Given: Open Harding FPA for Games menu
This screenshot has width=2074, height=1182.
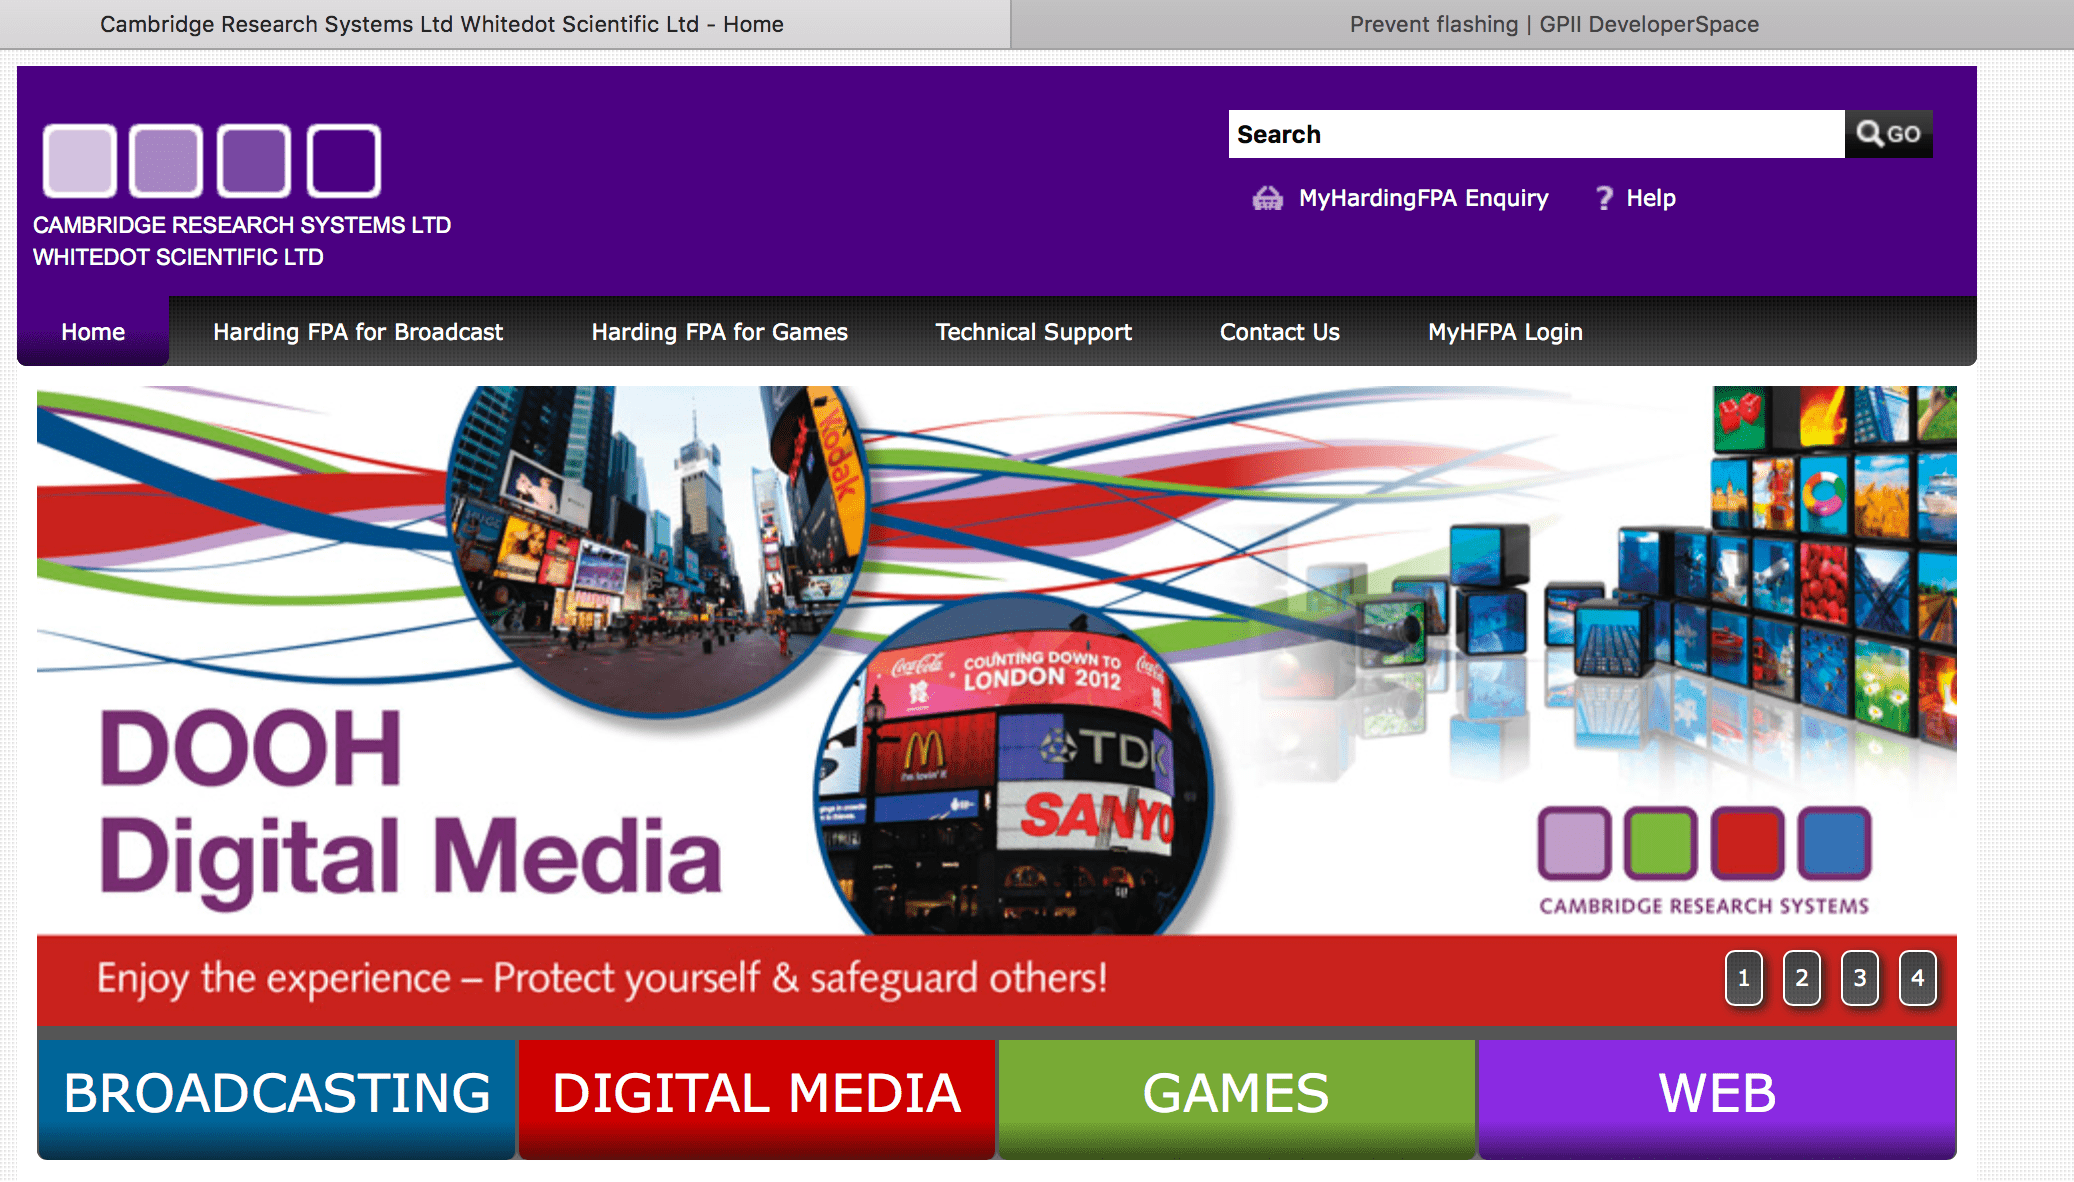Looking at the screenshot, I should [x=719, y=332].
